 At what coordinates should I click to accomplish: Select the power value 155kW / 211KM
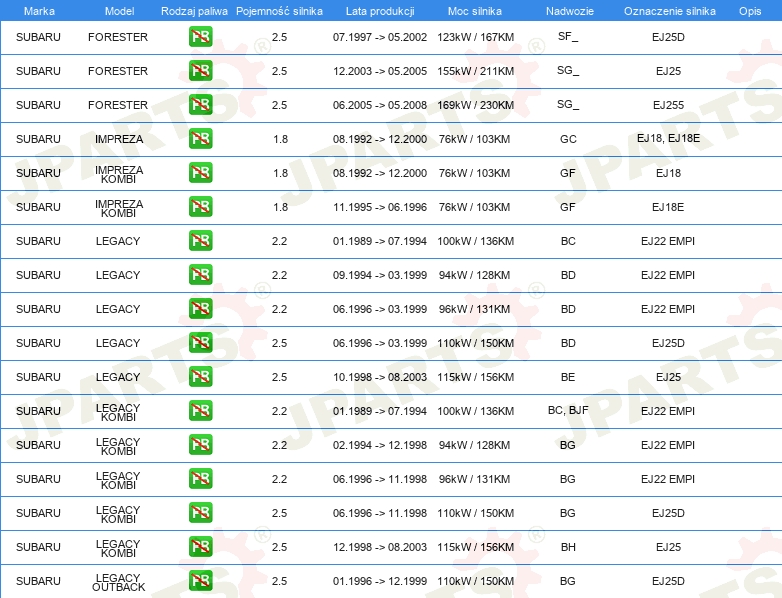[x=475, y=71]
